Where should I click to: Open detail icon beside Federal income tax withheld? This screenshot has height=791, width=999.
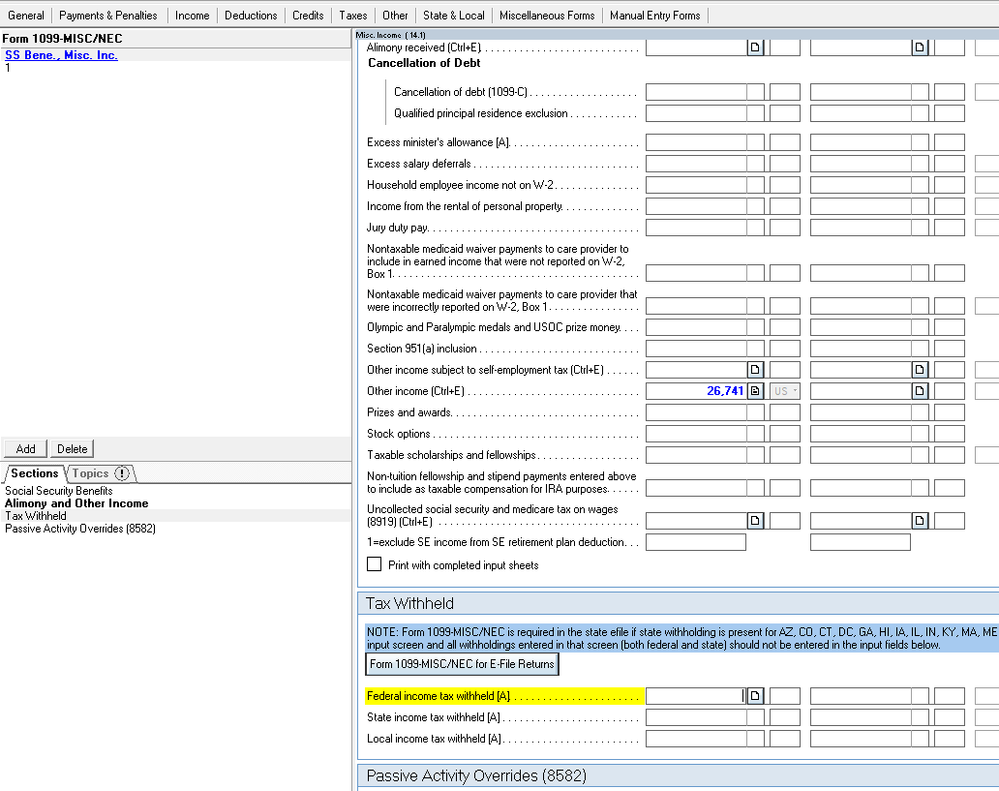757,695
